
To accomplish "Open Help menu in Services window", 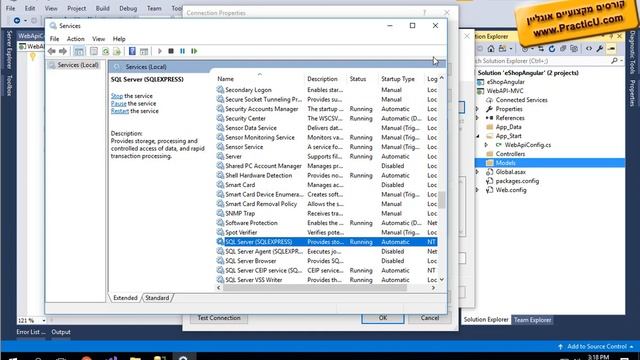I will (119, 39).
